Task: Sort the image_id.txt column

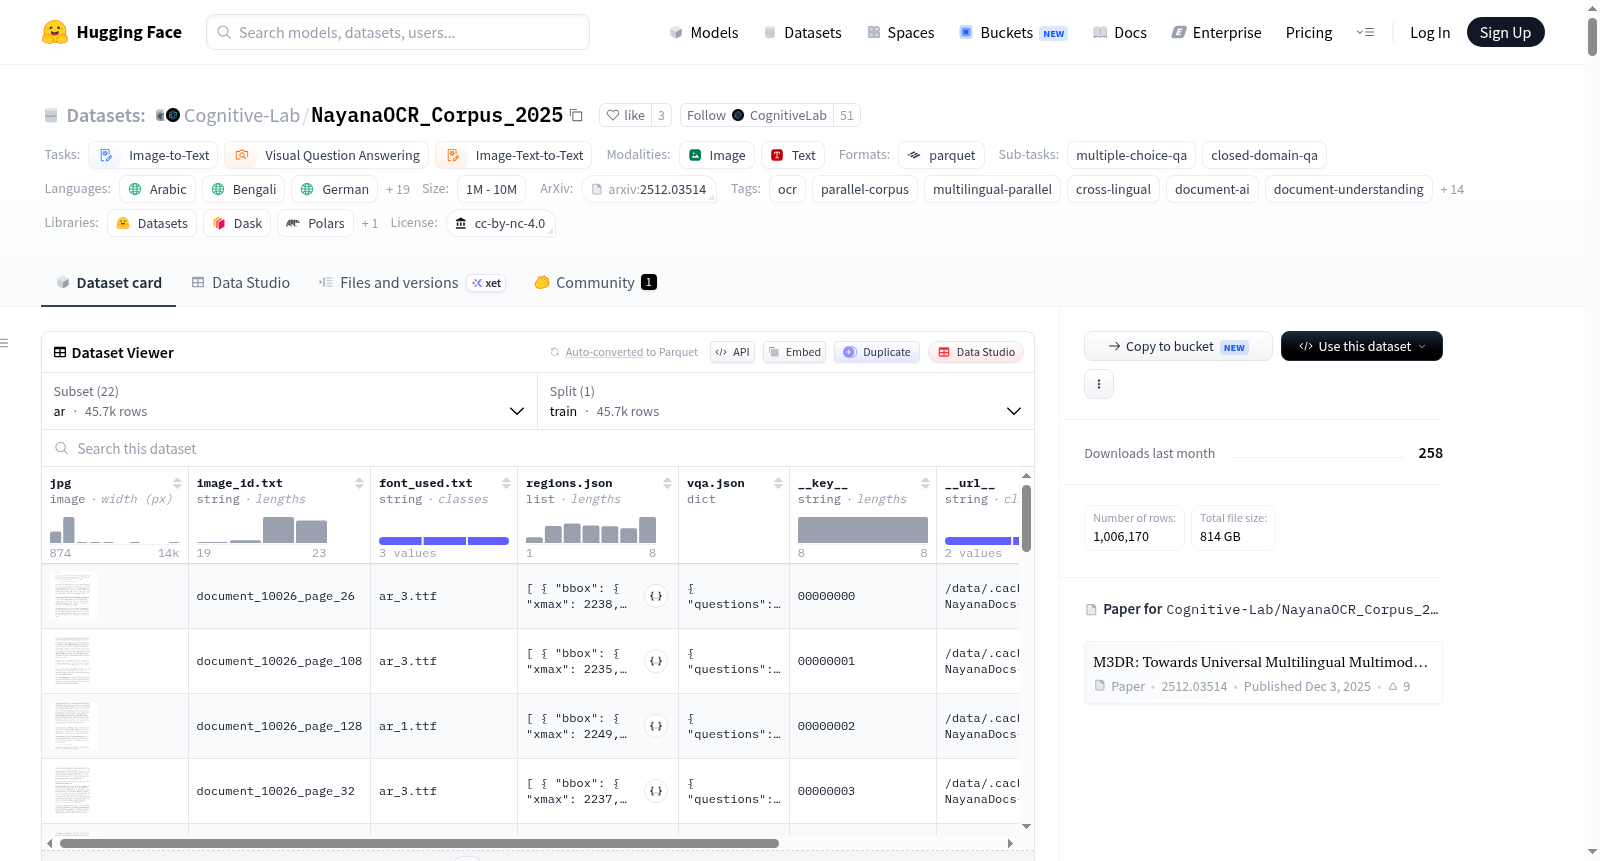Action: point(359,483)
